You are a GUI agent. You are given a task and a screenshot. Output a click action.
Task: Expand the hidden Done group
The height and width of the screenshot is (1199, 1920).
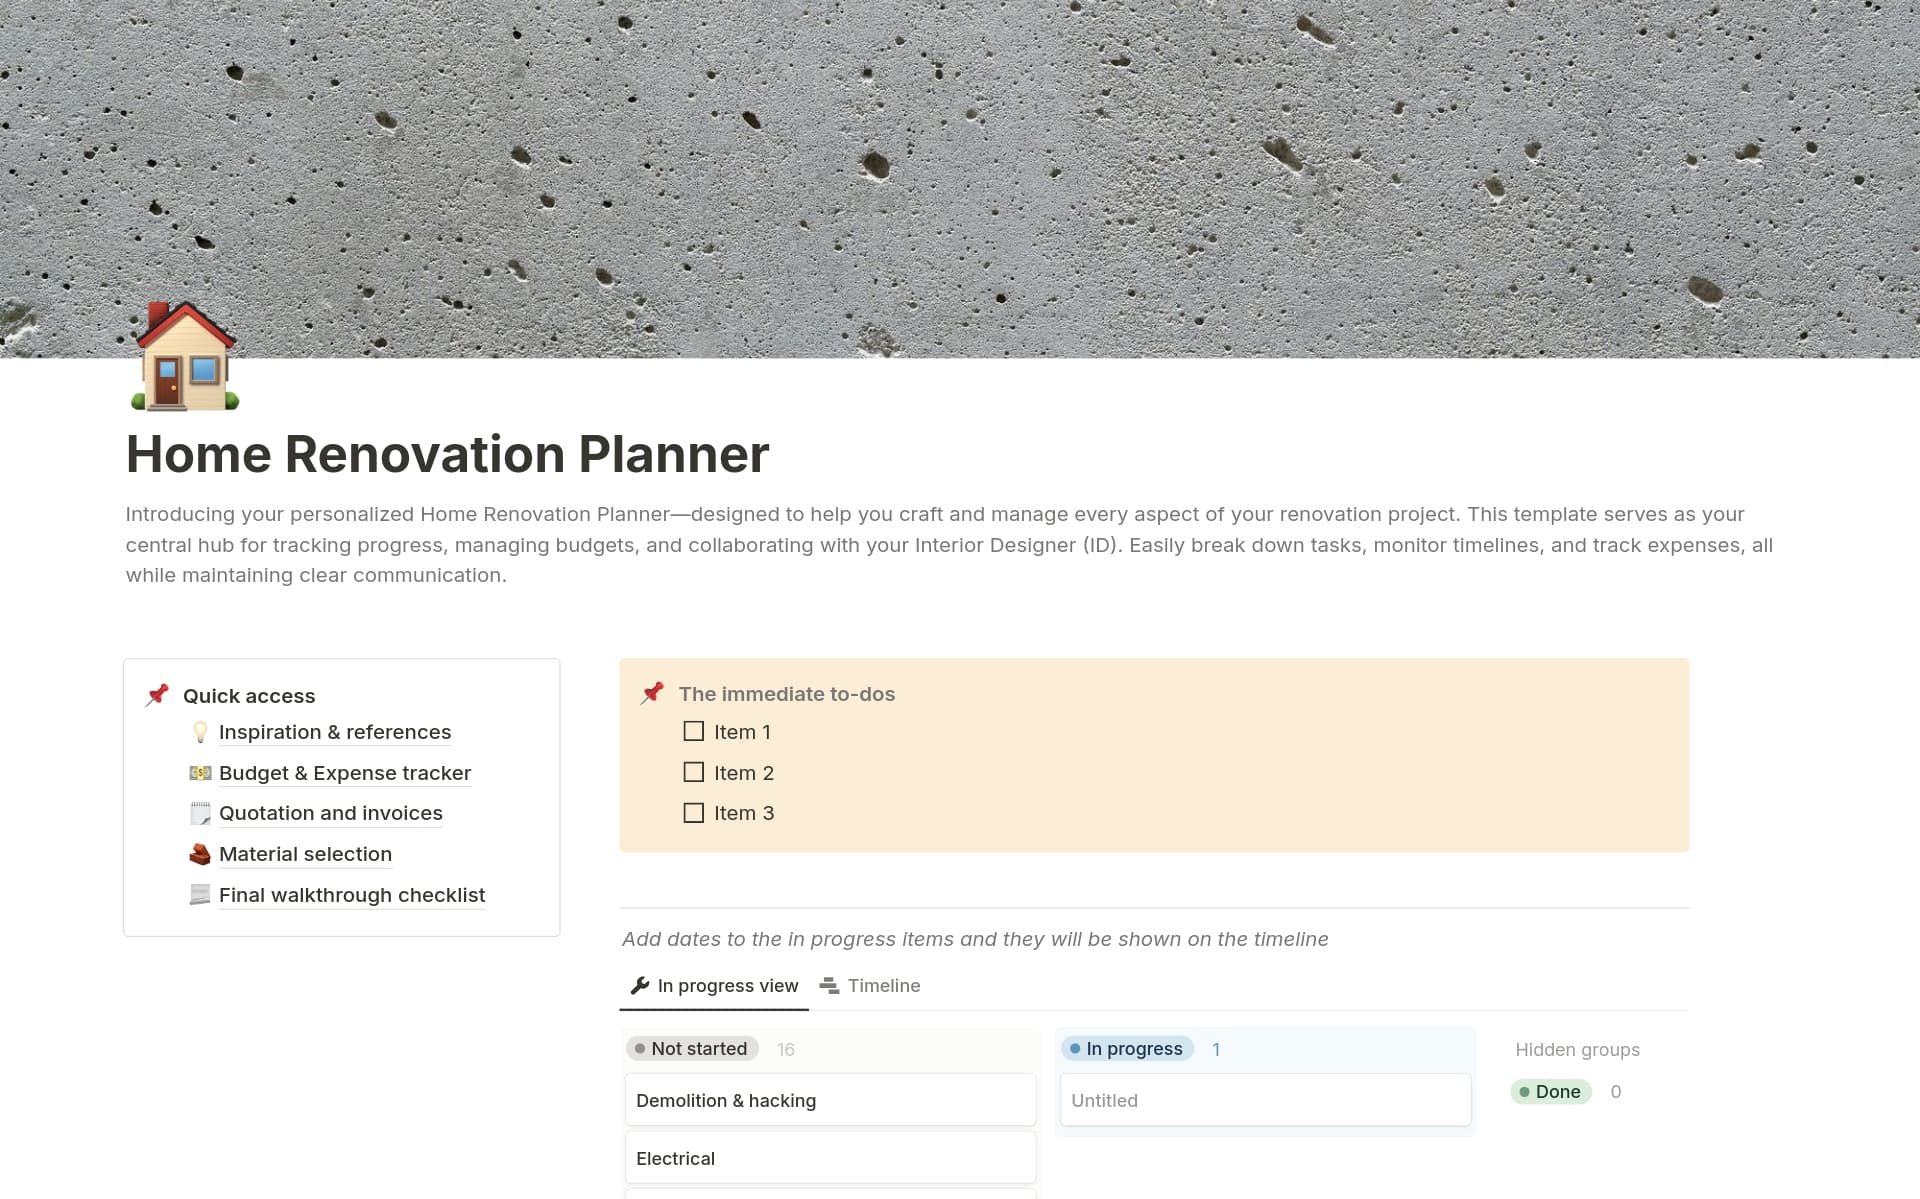point(1550,1091)
